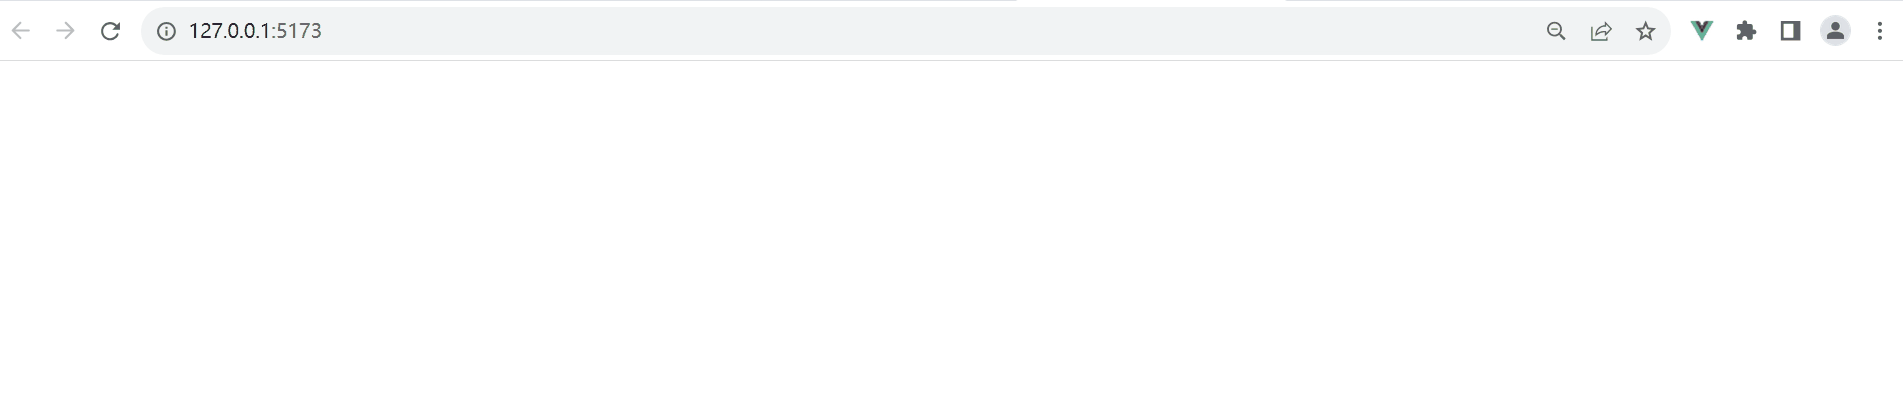The width and height of the screenshot is (1903, 401).
Task: Select the 127.0.0.1:5173 URL text
Action: click(255, 31)
